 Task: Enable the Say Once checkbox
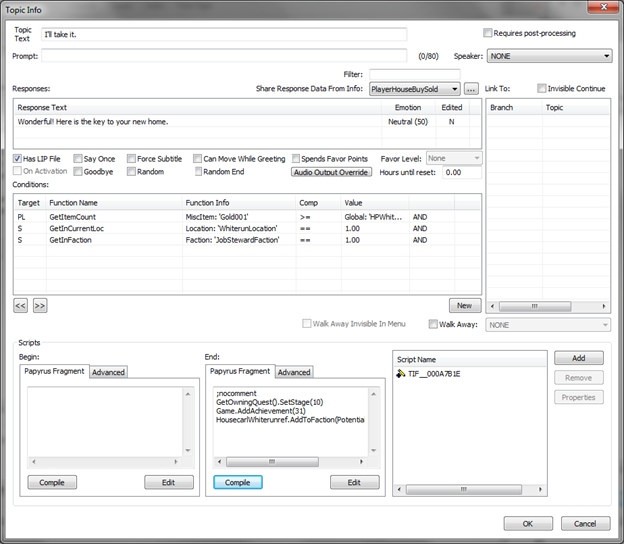[77, 159]
